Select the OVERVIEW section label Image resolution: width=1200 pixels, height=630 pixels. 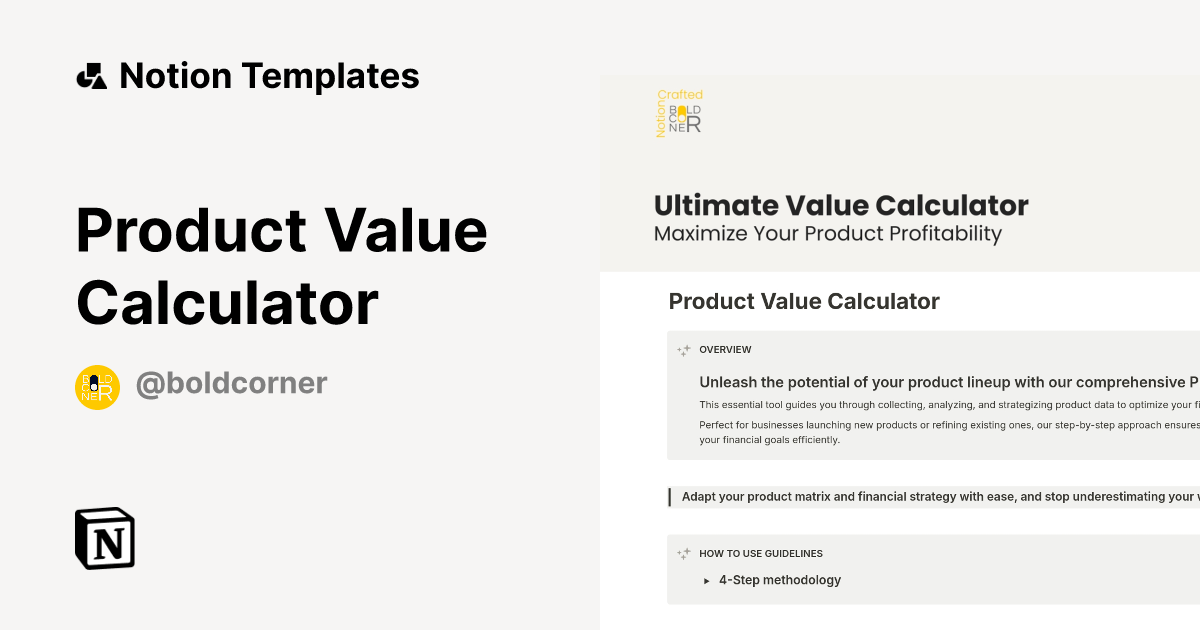click(725, 350)
